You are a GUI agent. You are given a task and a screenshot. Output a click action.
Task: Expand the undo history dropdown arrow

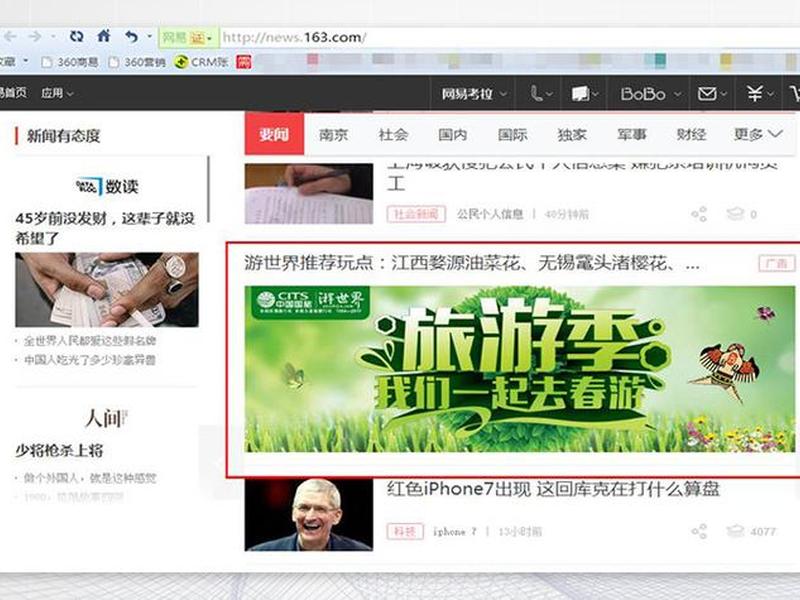point(149,37)
